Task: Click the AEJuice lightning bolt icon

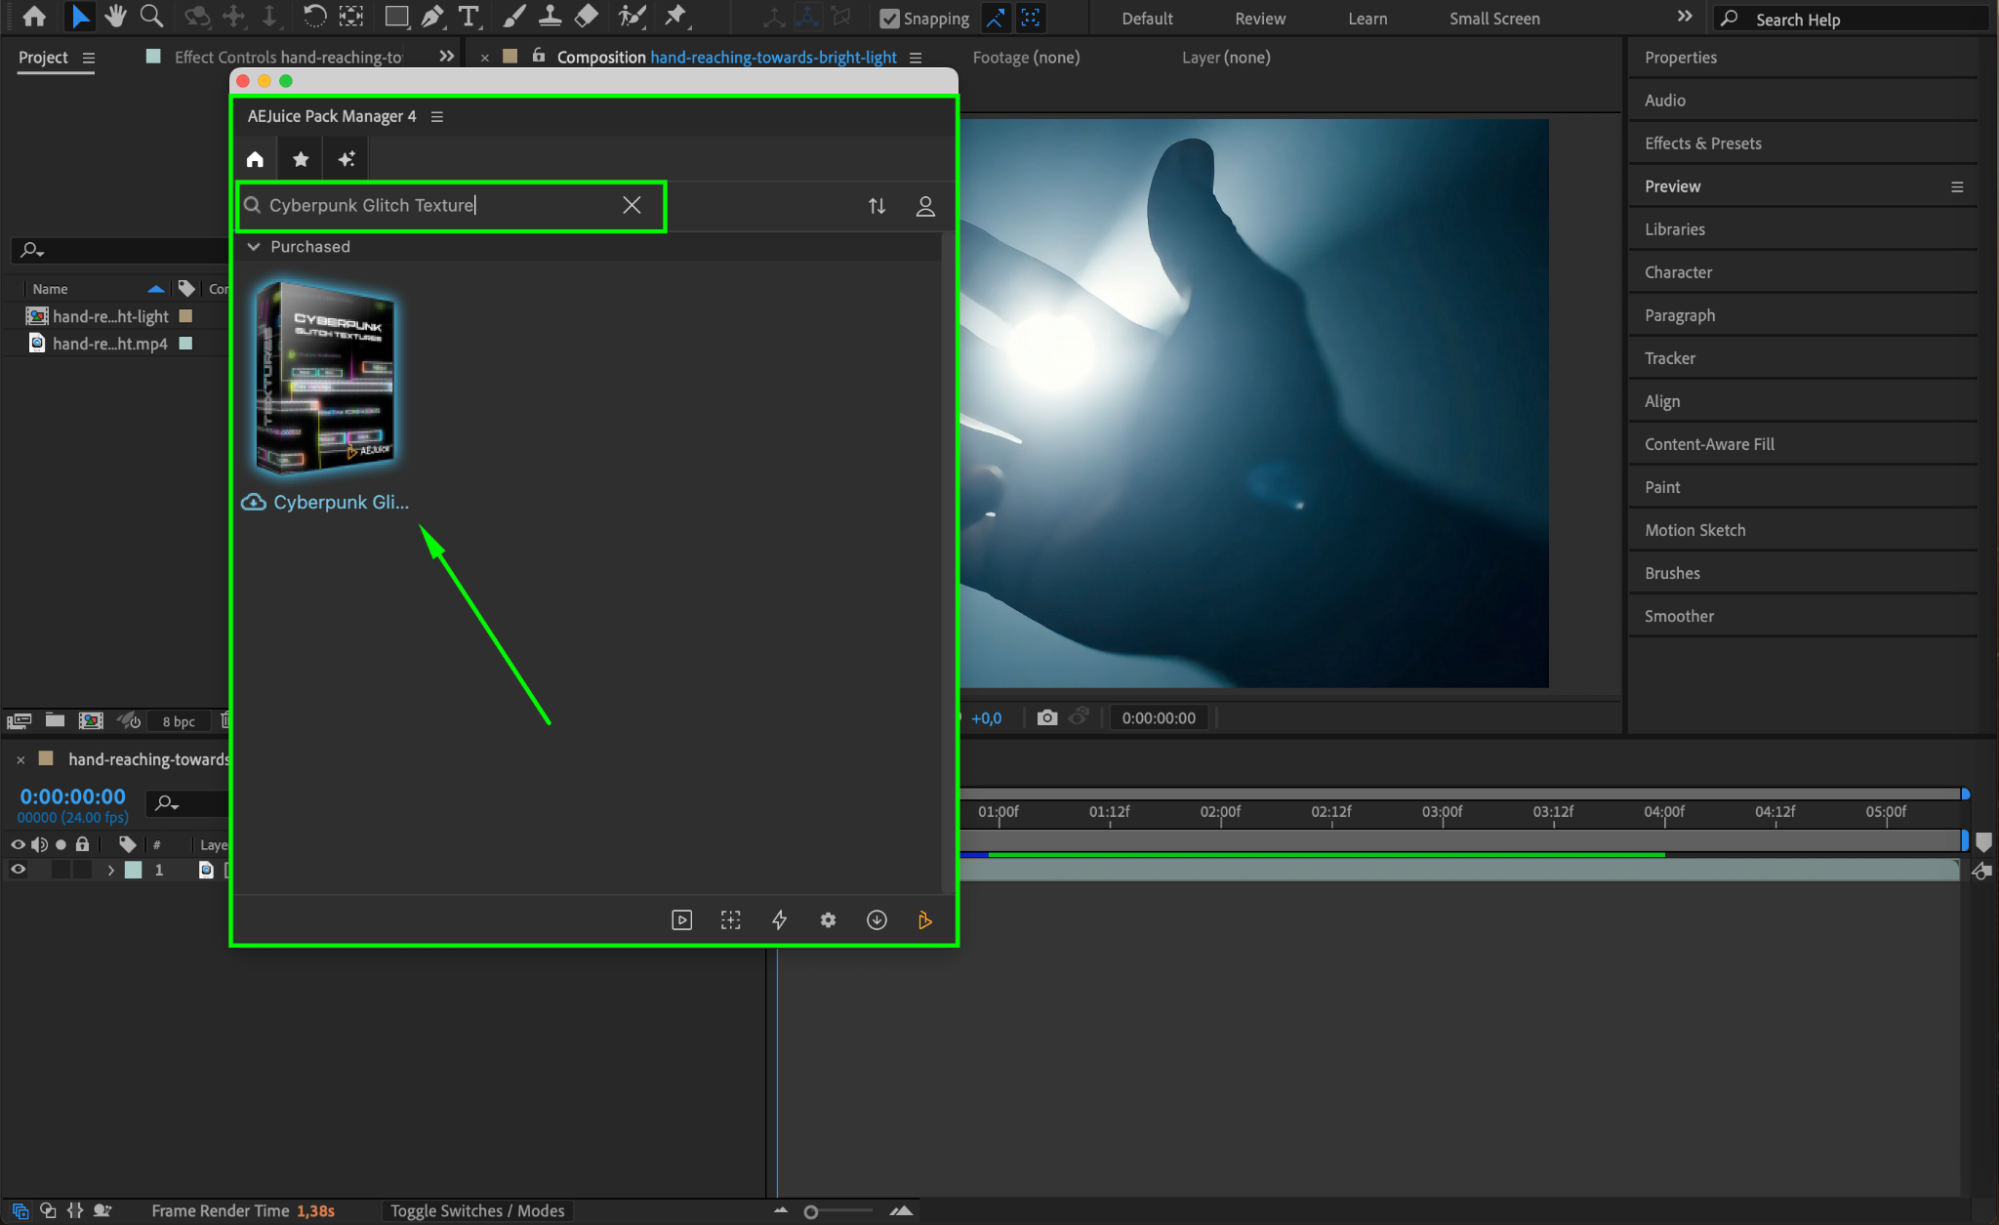Action: [x=779, y=920]
